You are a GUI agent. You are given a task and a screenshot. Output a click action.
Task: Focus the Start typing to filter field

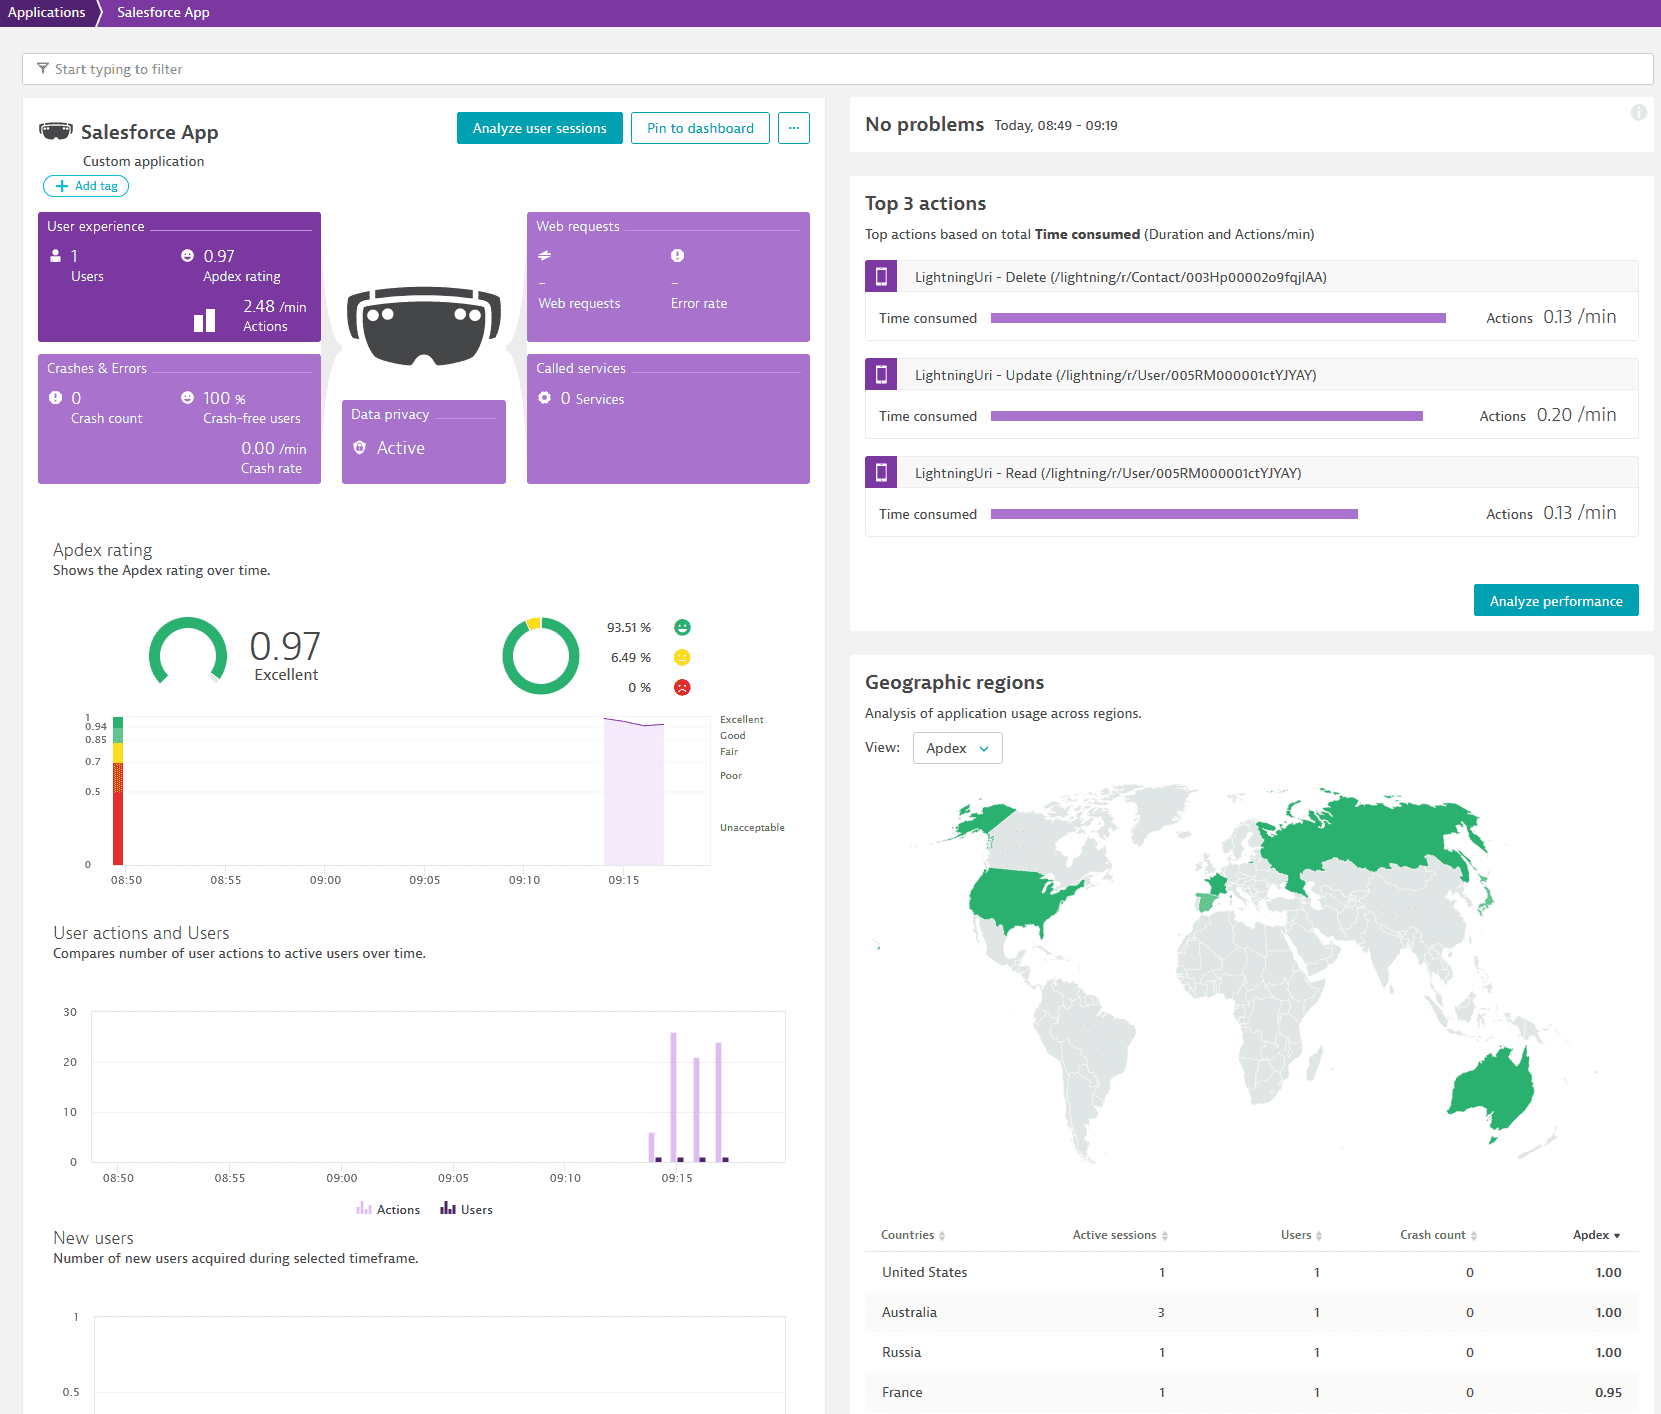tap(838, 69)
